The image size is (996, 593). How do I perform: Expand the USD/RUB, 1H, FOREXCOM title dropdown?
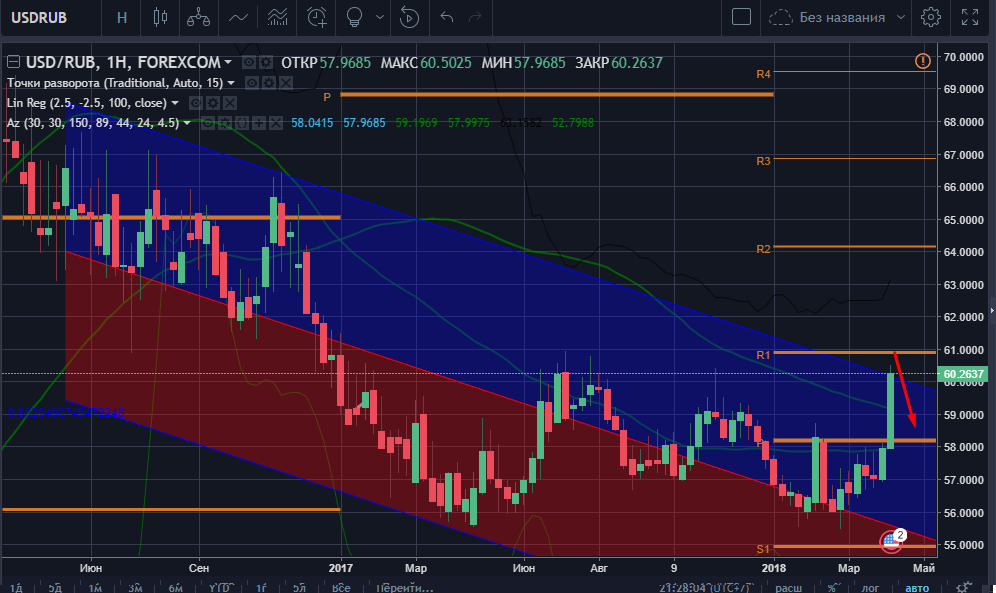pyautogui.click(x=228, y=62)
